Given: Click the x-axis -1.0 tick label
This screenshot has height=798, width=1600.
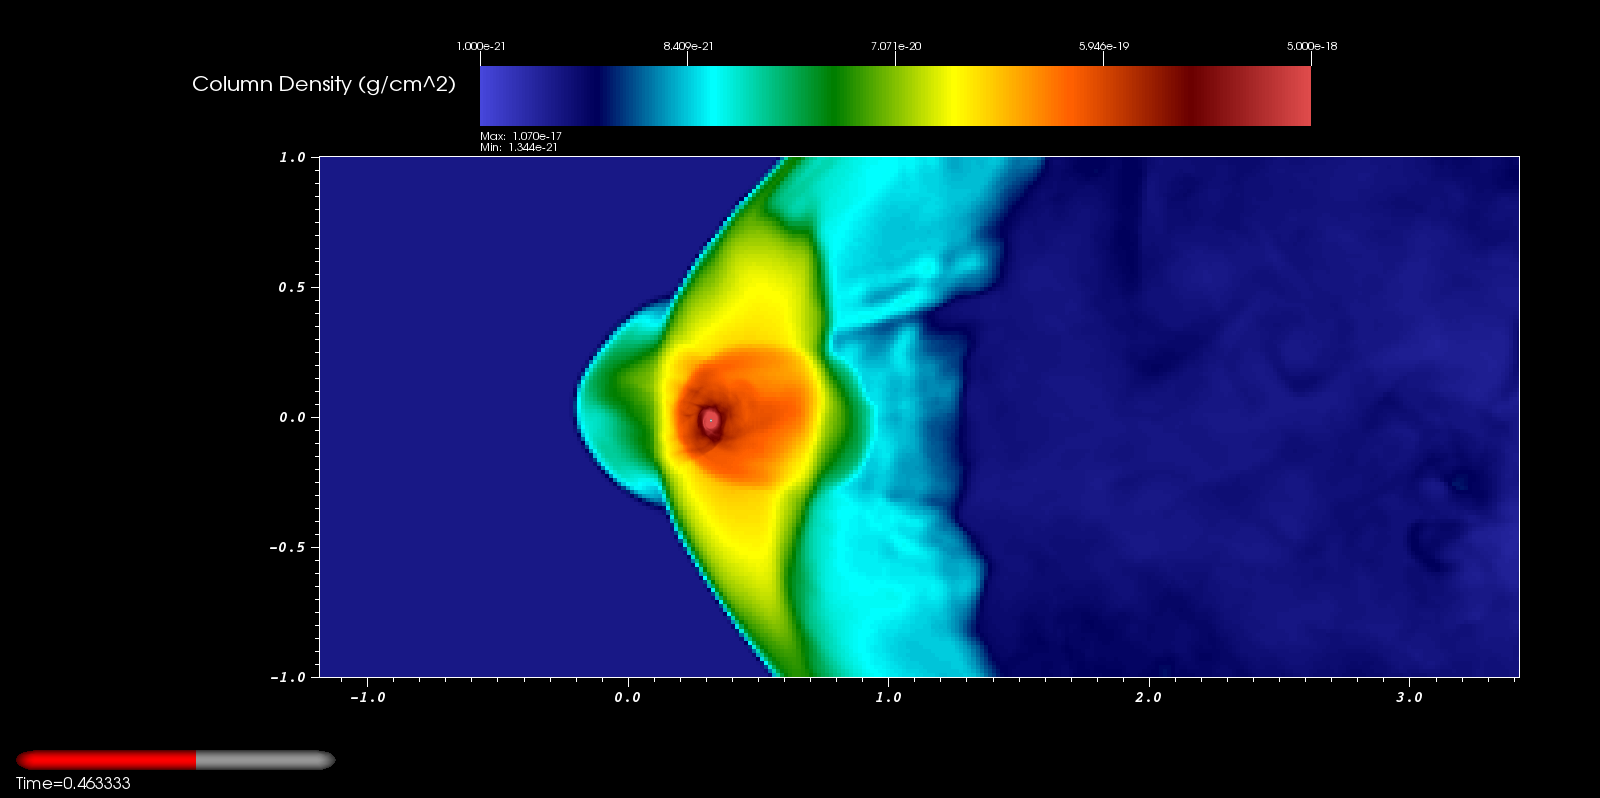Looking at the screenshot, I should (367, 698).
